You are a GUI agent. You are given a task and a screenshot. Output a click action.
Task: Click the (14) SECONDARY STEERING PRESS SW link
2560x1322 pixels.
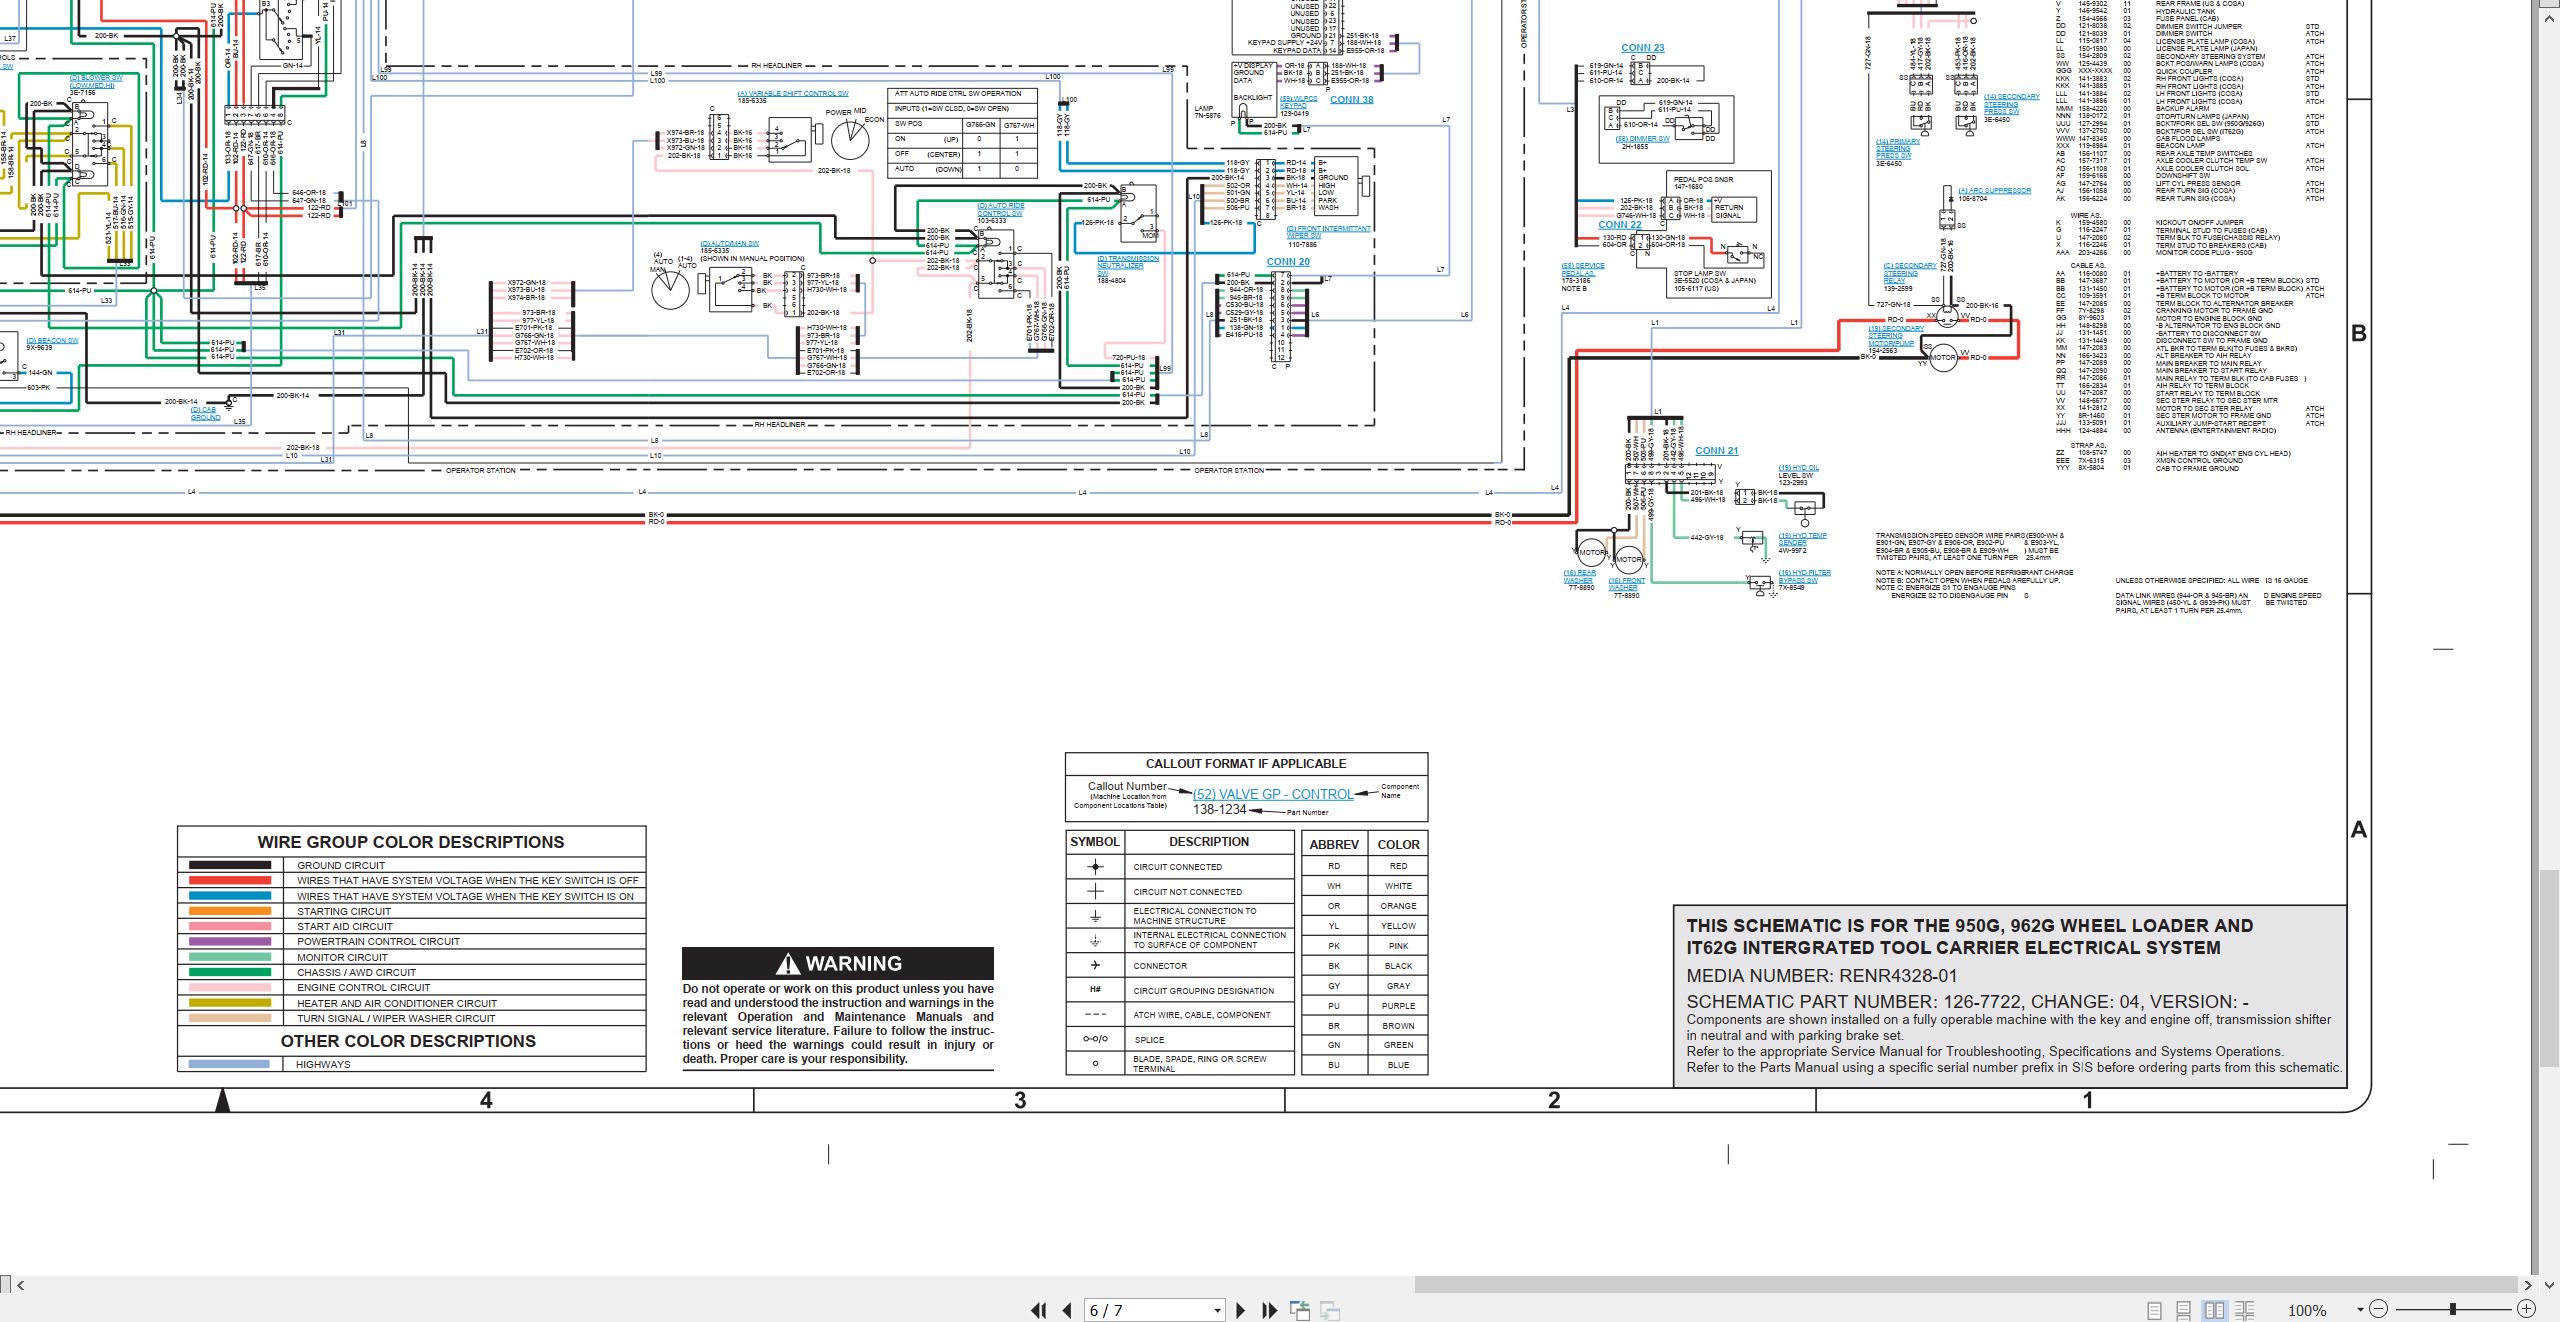coord(2011,104)
